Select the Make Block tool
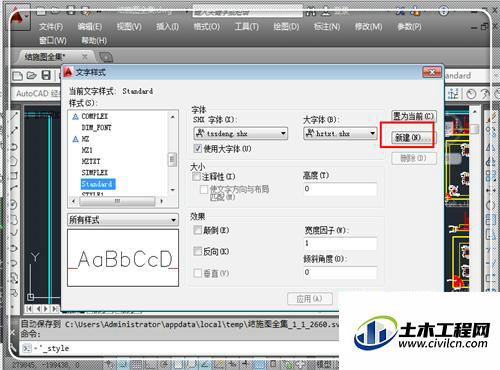Image resolution: width=500 pixels, height=370 pixels. (x=14, y=293)
